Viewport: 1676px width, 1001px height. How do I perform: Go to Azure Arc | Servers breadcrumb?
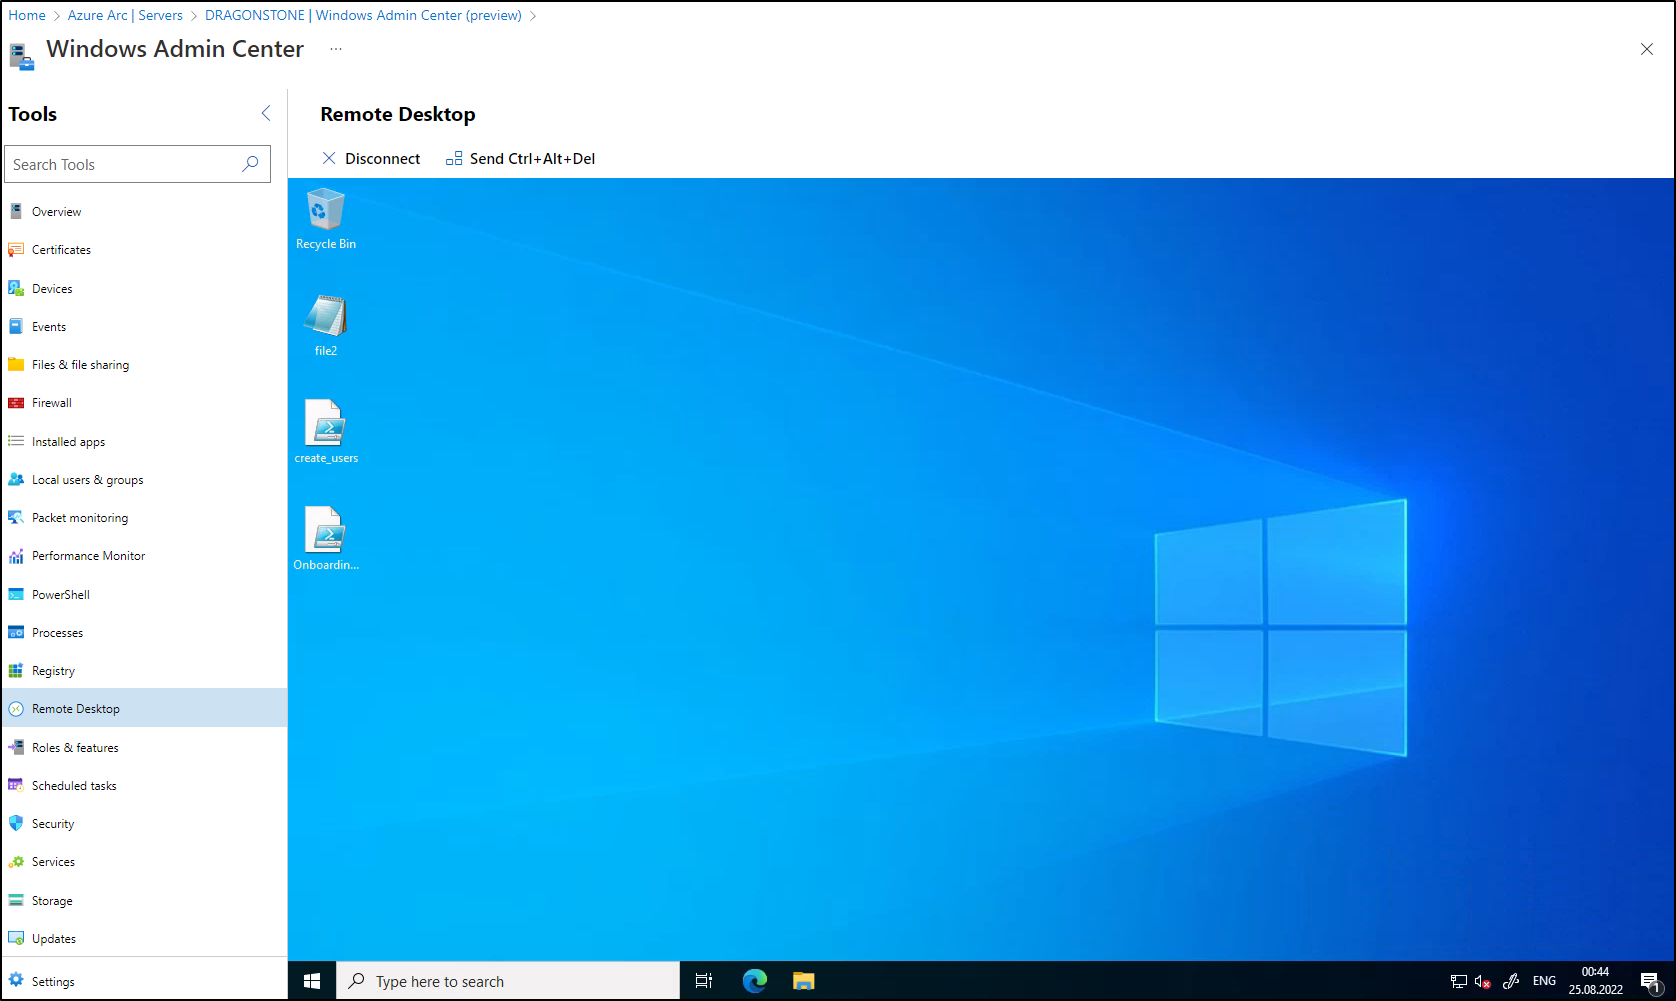tap(125, 15)
